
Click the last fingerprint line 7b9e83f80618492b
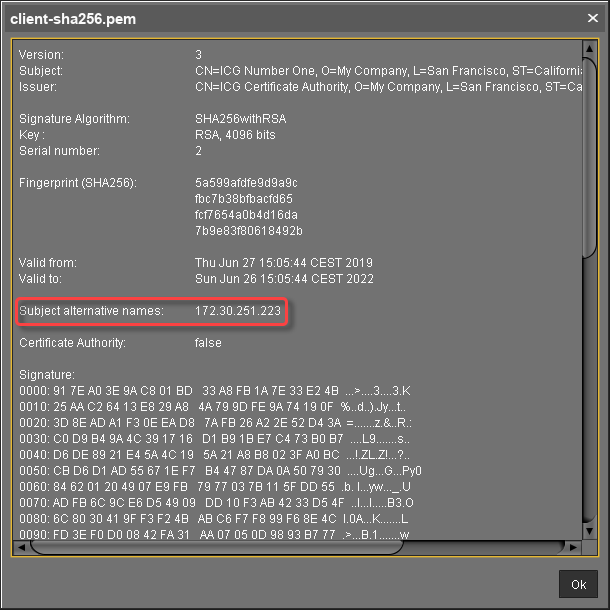click(x=248, y=231)
